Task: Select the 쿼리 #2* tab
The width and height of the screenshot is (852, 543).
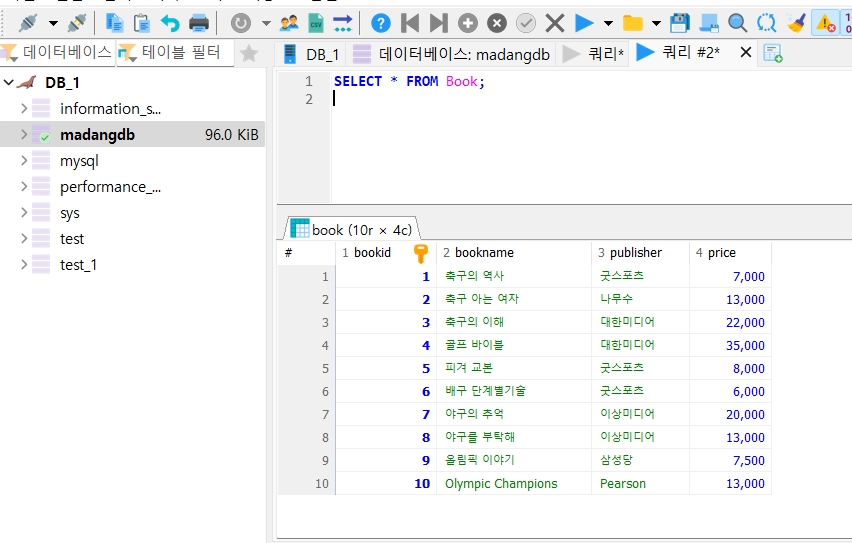Action: coord(691,53)
